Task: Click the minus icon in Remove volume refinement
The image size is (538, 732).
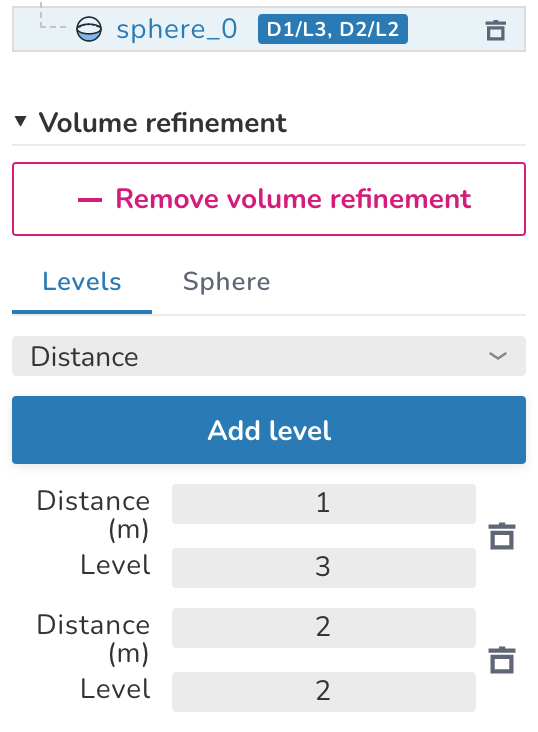Action: (x=90, y=200)
